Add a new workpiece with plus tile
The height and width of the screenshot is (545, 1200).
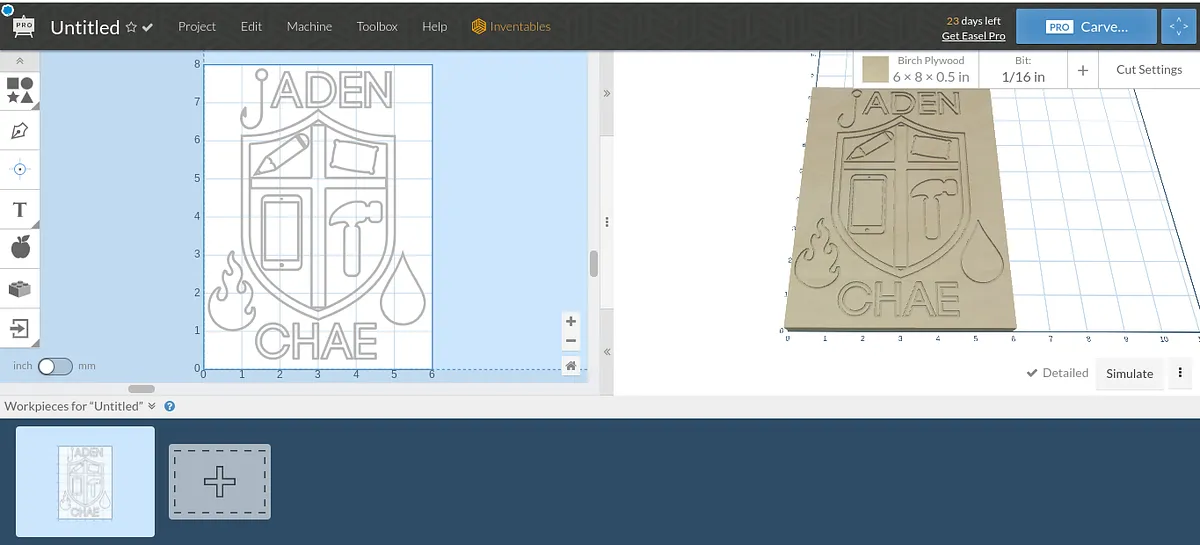pos(220,482)
